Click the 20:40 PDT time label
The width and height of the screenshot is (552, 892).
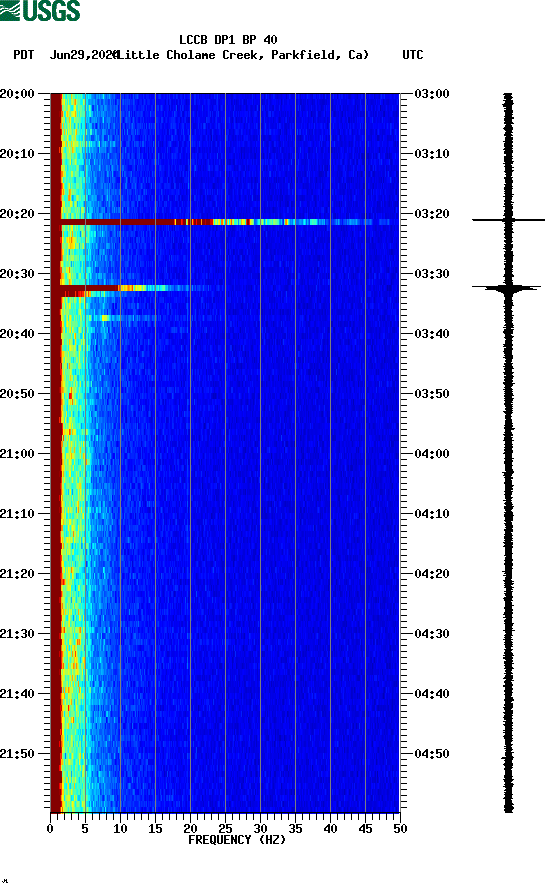(17, 334)
